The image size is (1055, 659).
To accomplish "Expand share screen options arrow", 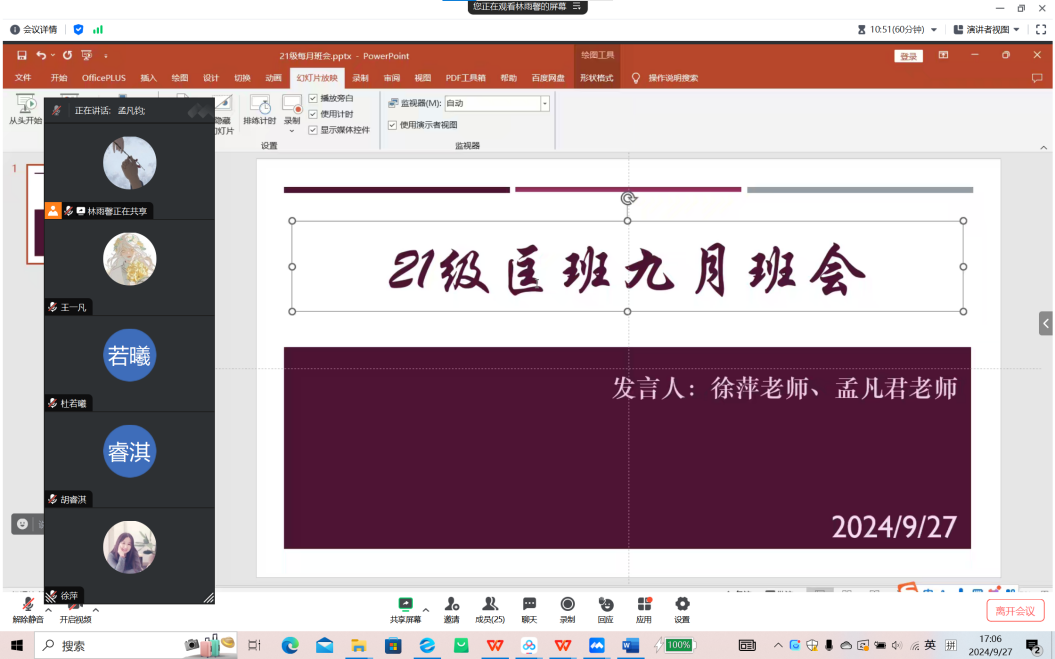I will click(426, 610).
